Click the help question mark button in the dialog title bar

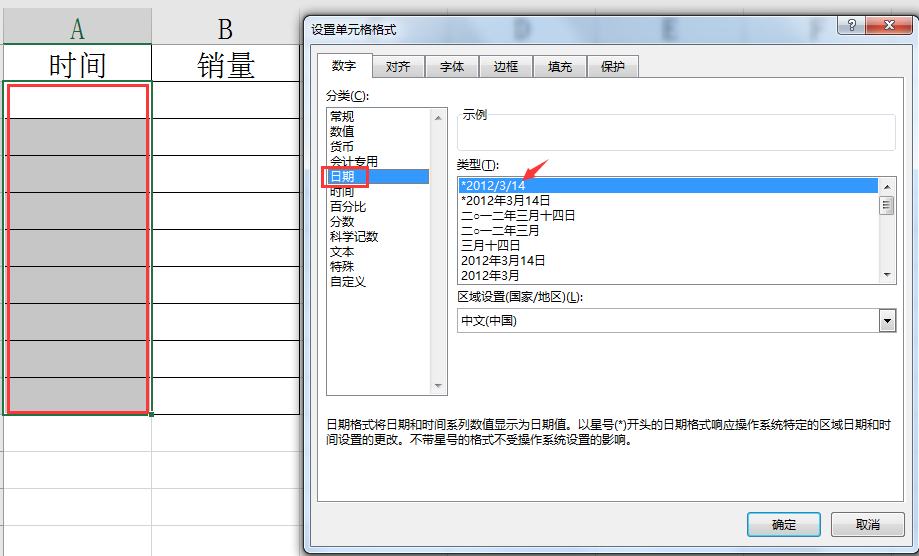click(x=852, y=25)
